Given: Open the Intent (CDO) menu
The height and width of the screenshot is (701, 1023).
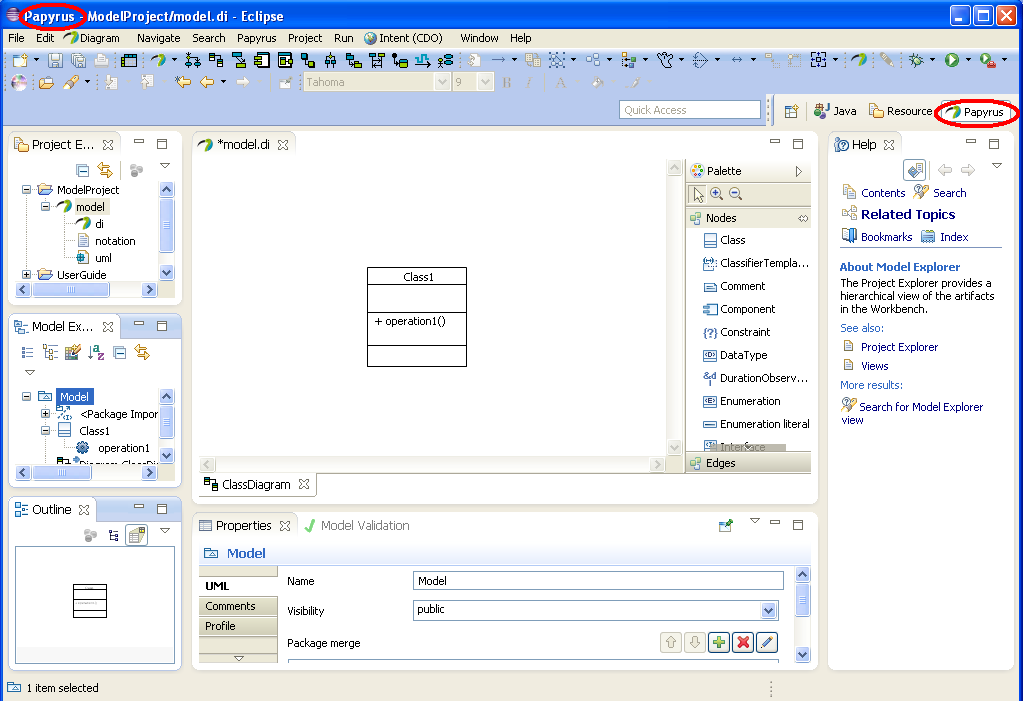Looking at the screenshot, I should 404,39.
